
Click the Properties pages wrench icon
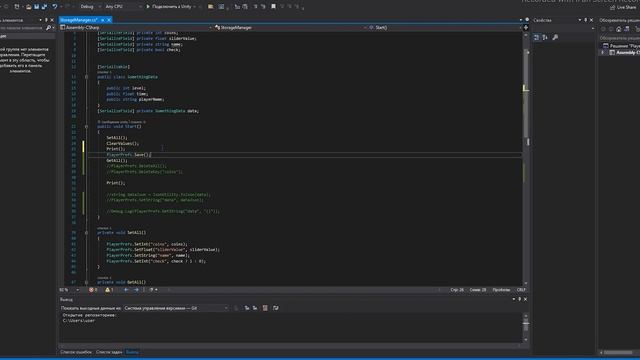(x=555, y=38)
